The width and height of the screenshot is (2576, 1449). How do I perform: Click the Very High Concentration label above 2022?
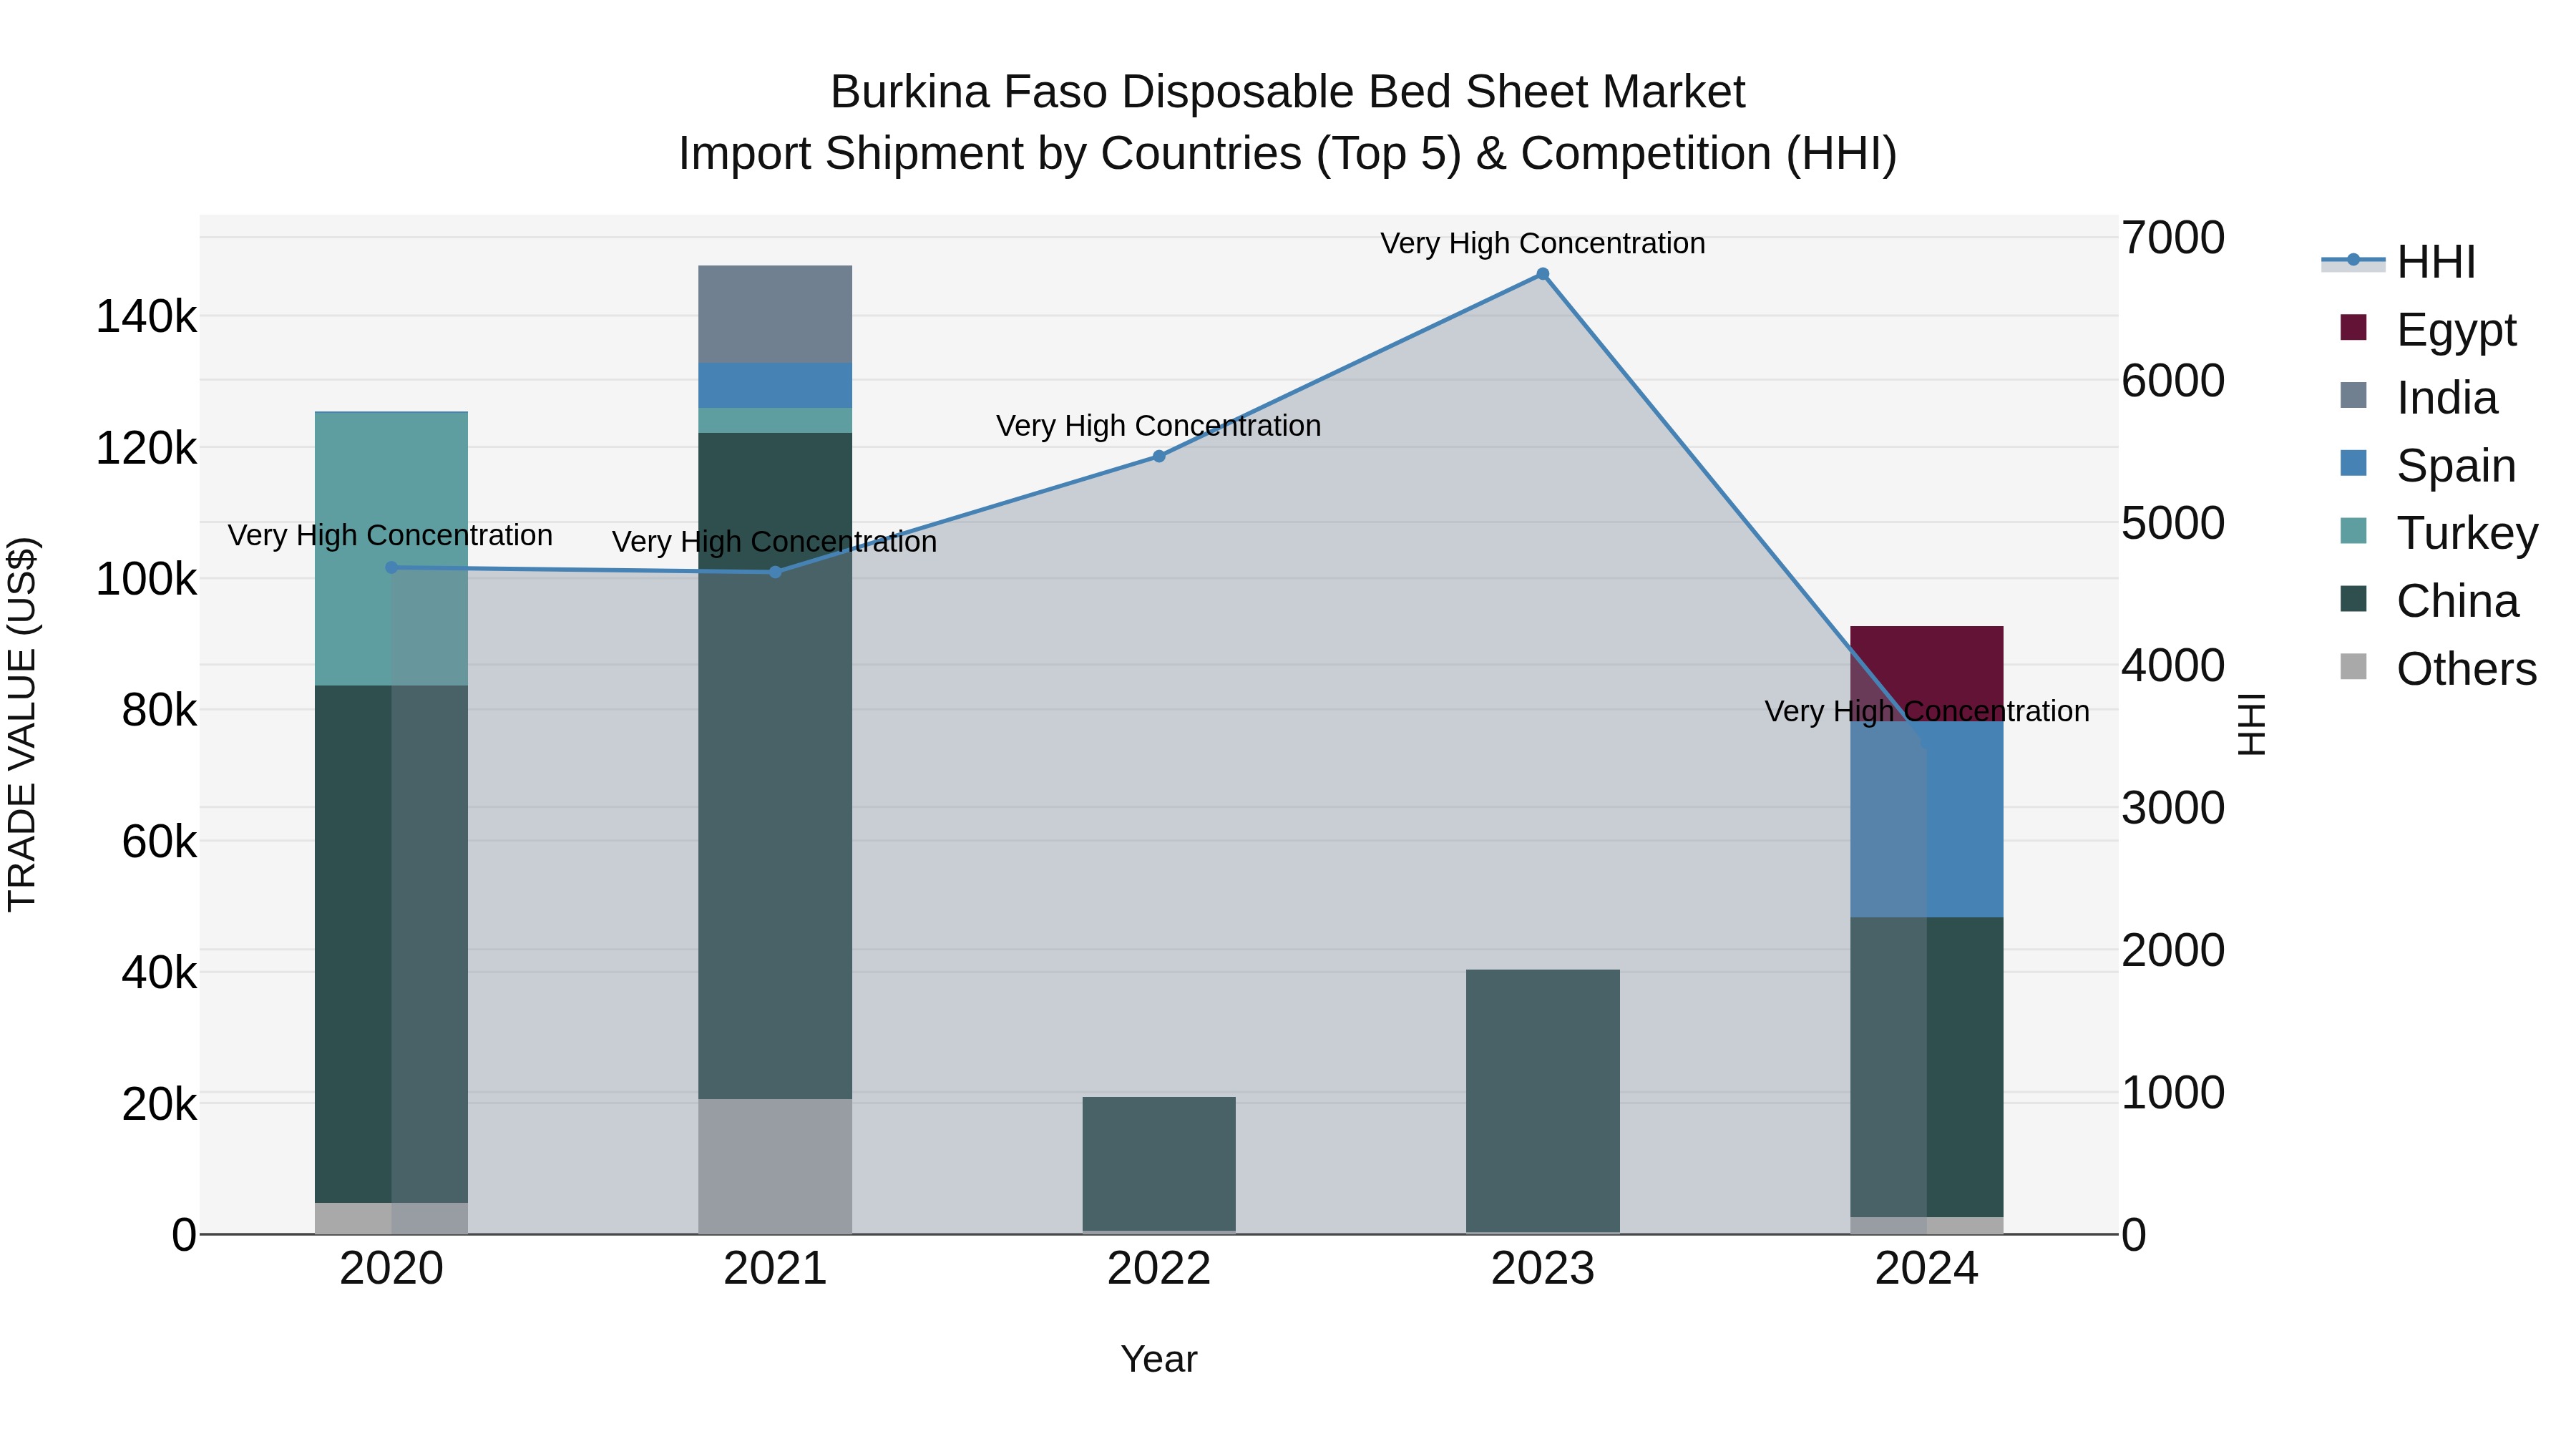1159,426
